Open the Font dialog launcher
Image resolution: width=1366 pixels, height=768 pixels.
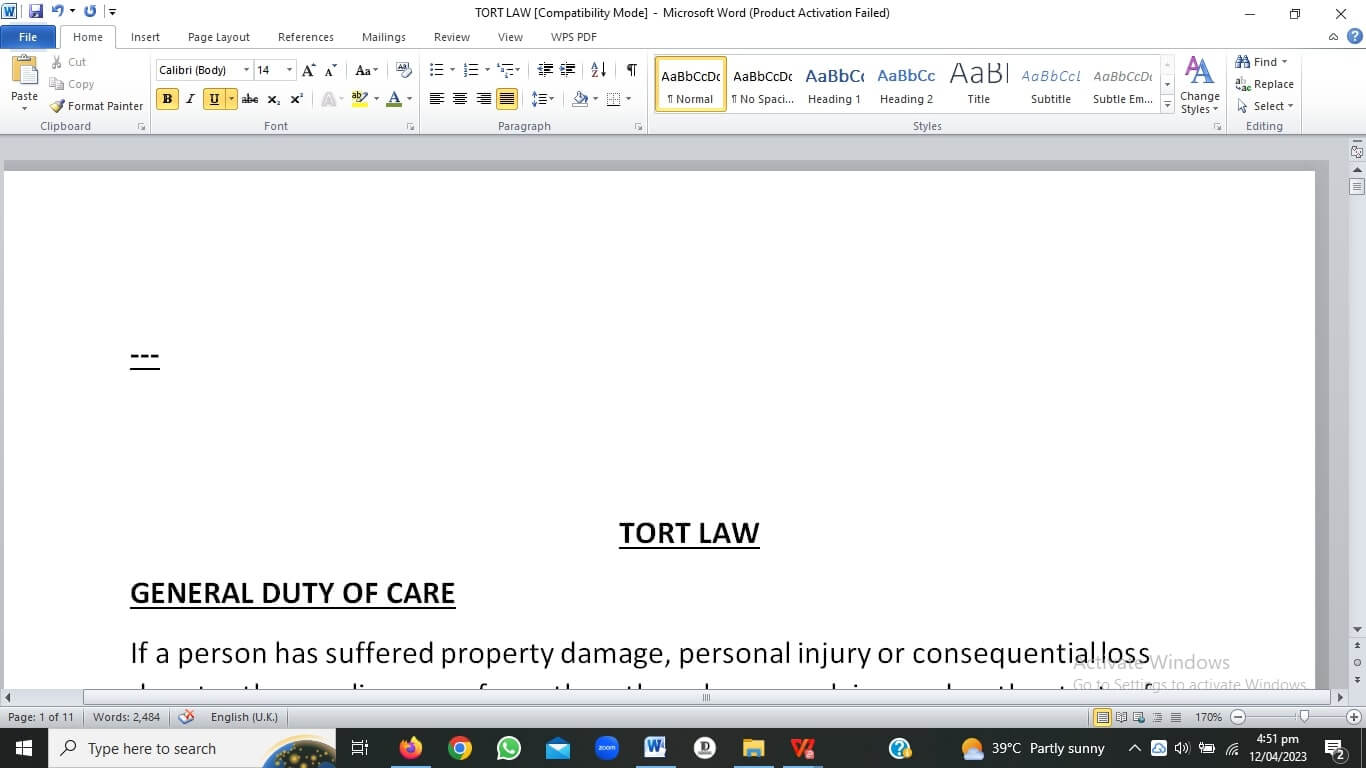pos(411,127)
